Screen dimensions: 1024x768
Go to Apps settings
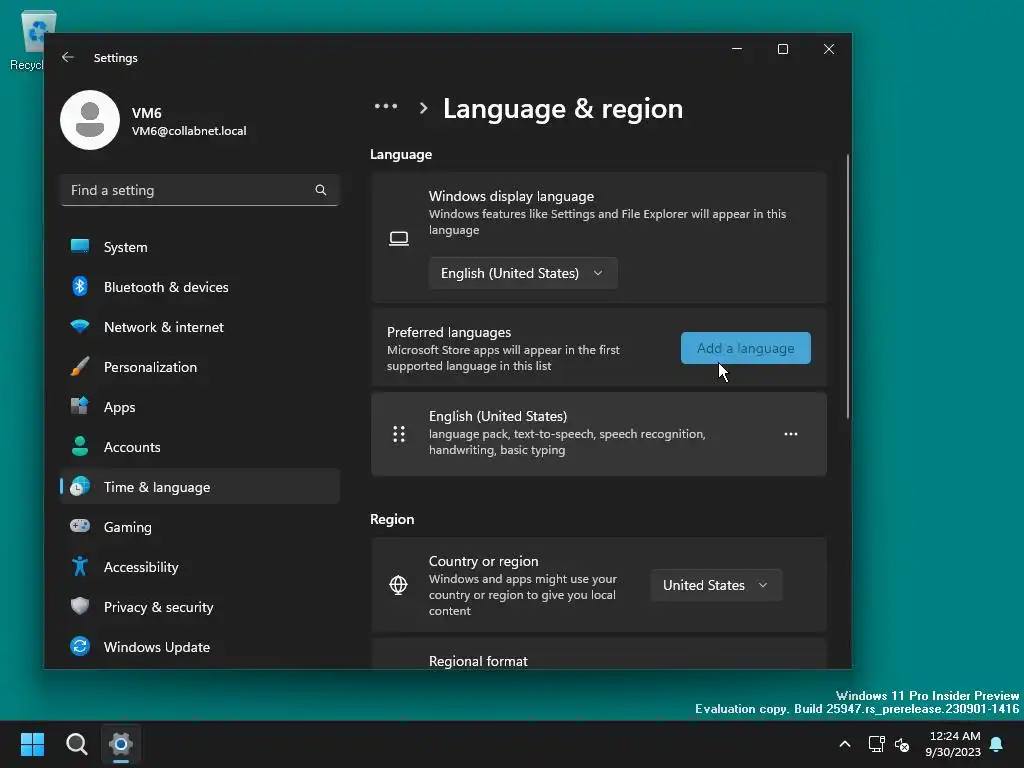pyautogui.click(x=200, y=407)
